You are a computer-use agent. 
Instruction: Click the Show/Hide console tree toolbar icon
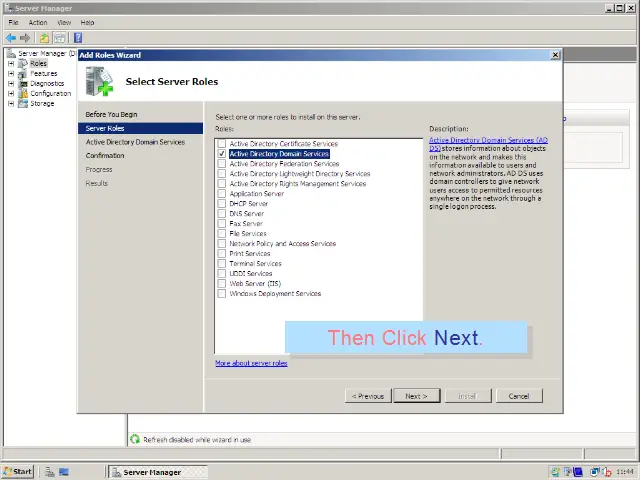coord(59,38)
